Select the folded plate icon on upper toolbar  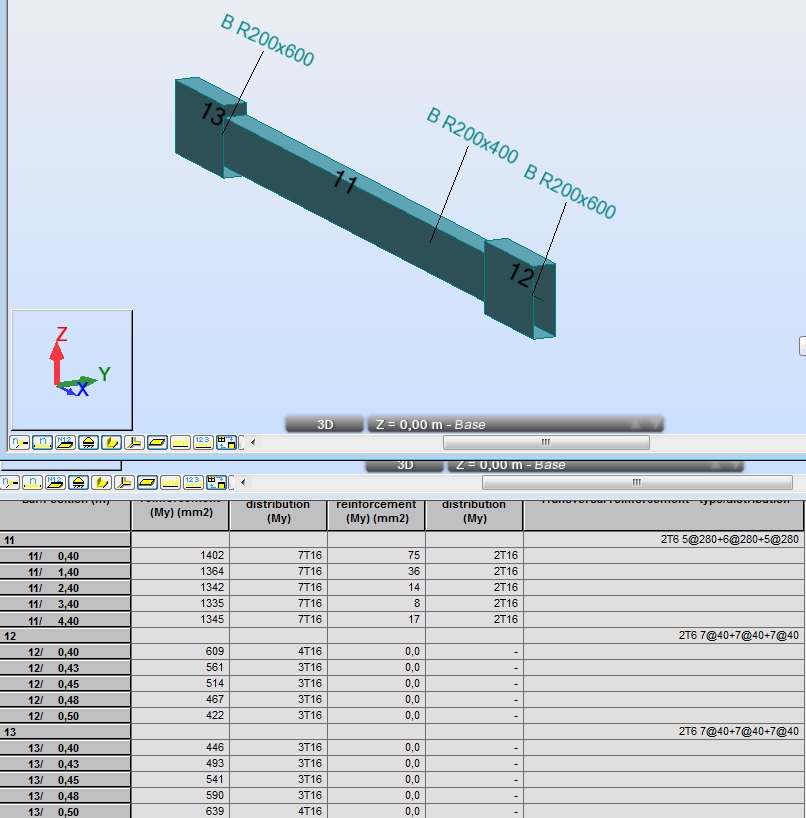(110, 441)
